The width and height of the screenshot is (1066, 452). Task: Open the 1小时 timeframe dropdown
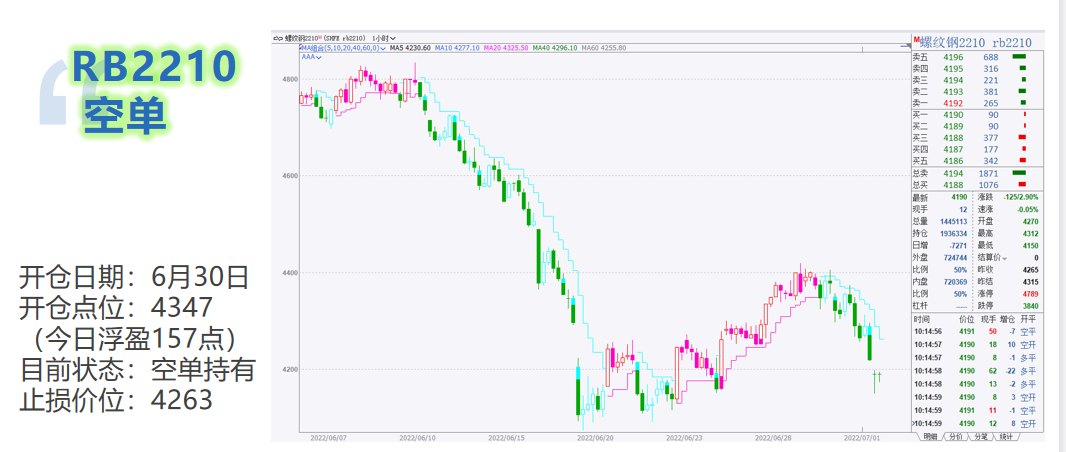pyautogui.click(x=384, y=38)
